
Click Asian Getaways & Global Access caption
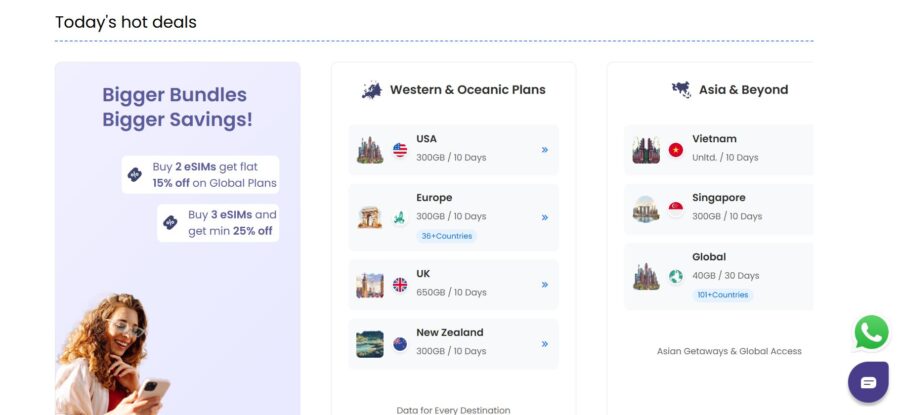tap(729, 351)
